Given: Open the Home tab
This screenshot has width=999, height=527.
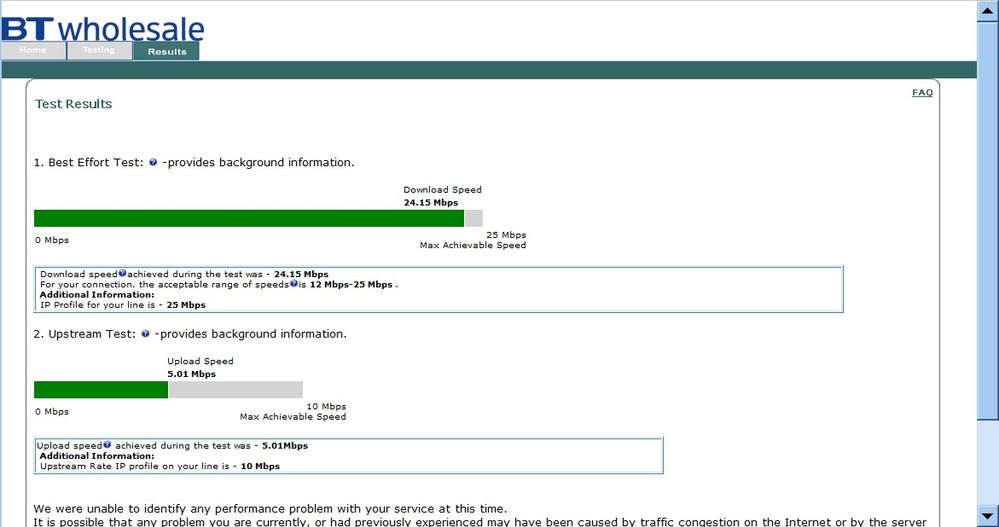Looking at the screenshot, I should tap(33, 50).
